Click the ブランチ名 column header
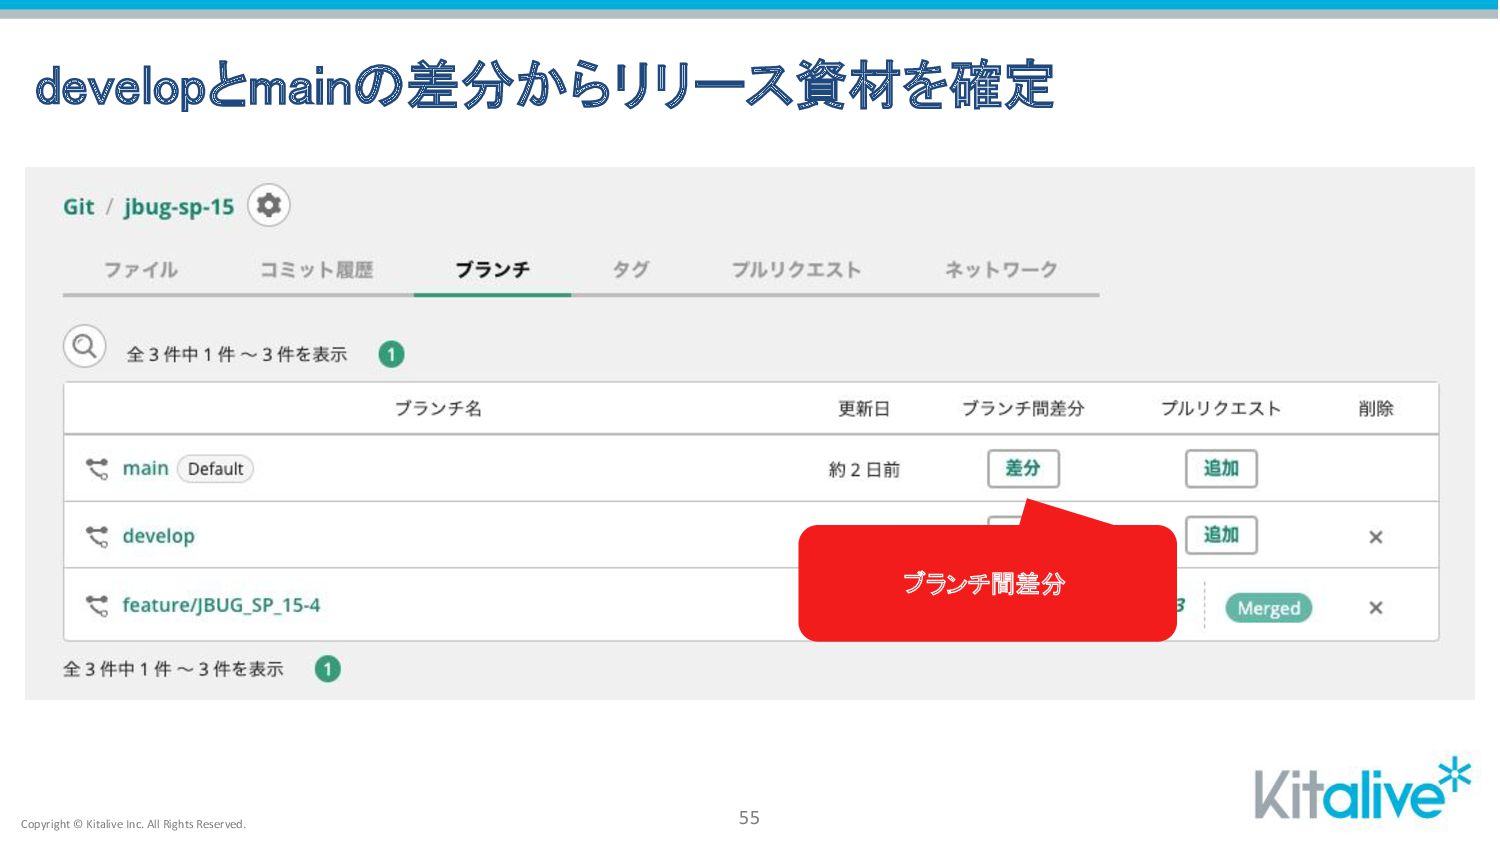Image resolution: width=1500 pixels, height=844 pixels. tap(438, 408)
